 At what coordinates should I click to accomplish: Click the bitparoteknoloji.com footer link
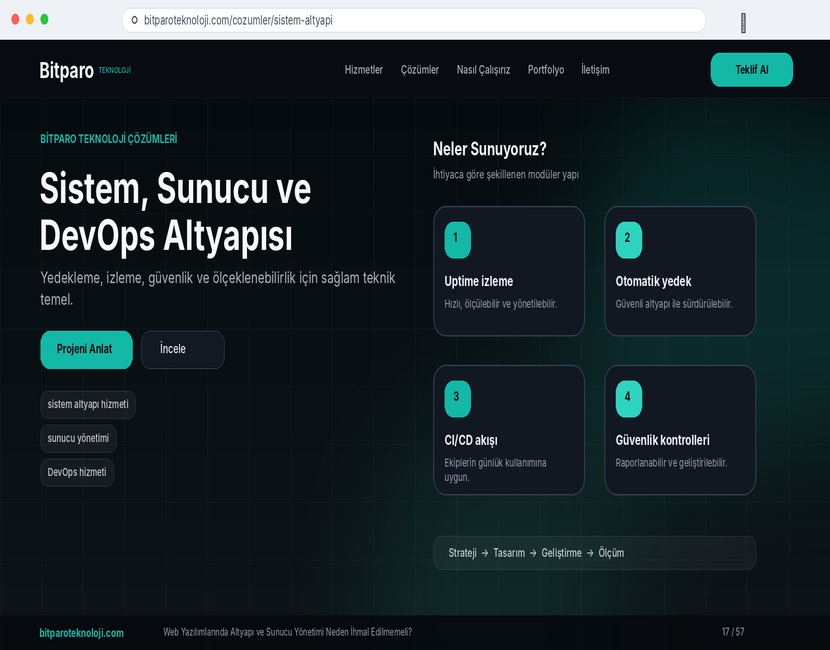tap(82, 633)
